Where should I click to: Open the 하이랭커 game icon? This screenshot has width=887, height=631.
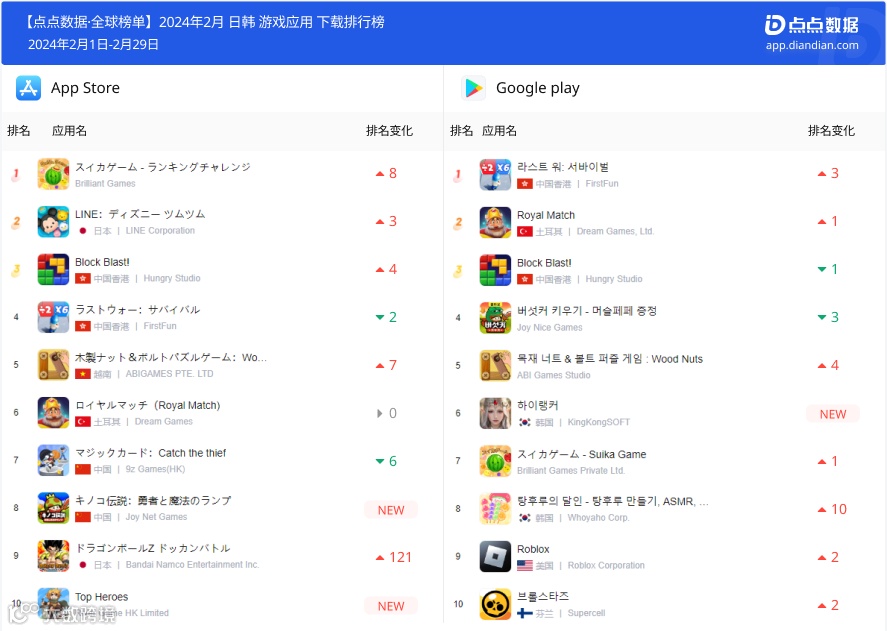point(495,413)
